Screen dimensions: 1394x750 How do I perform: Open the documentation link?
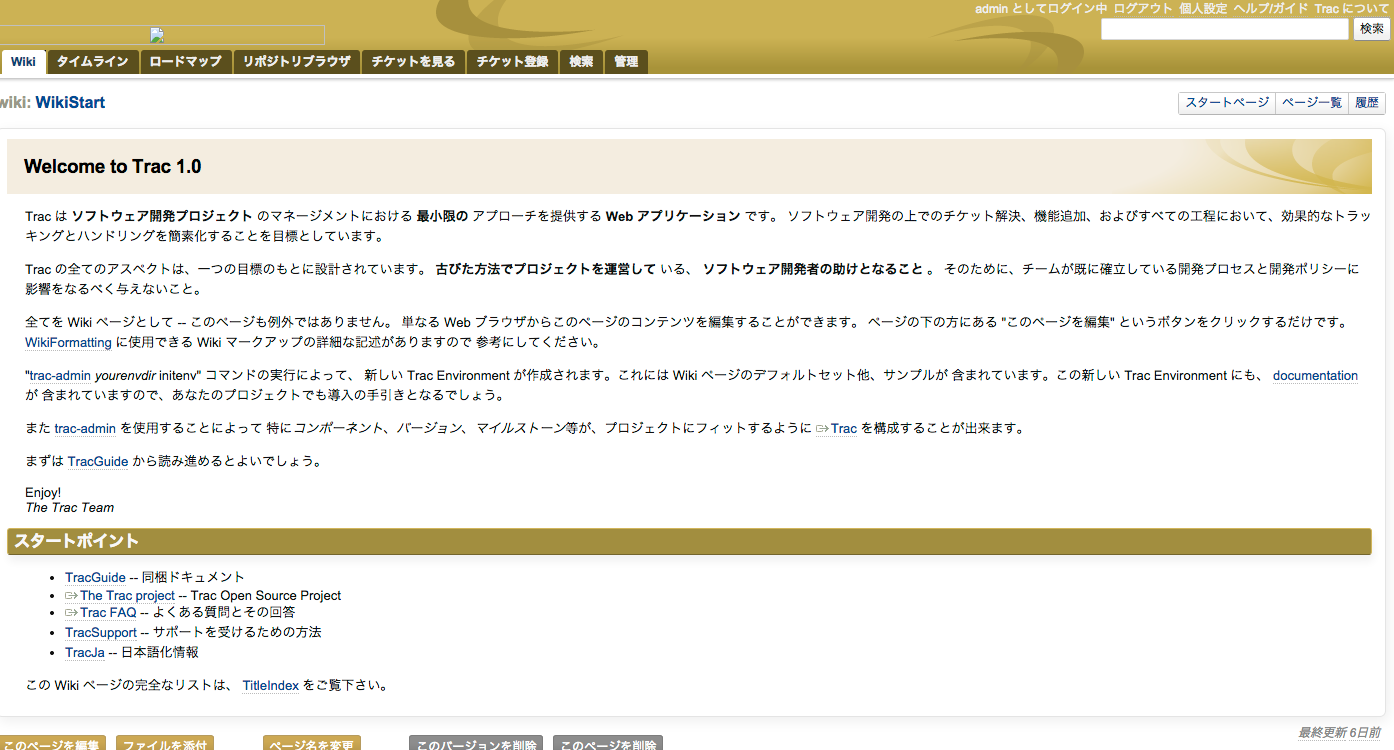pos(1315,376)
